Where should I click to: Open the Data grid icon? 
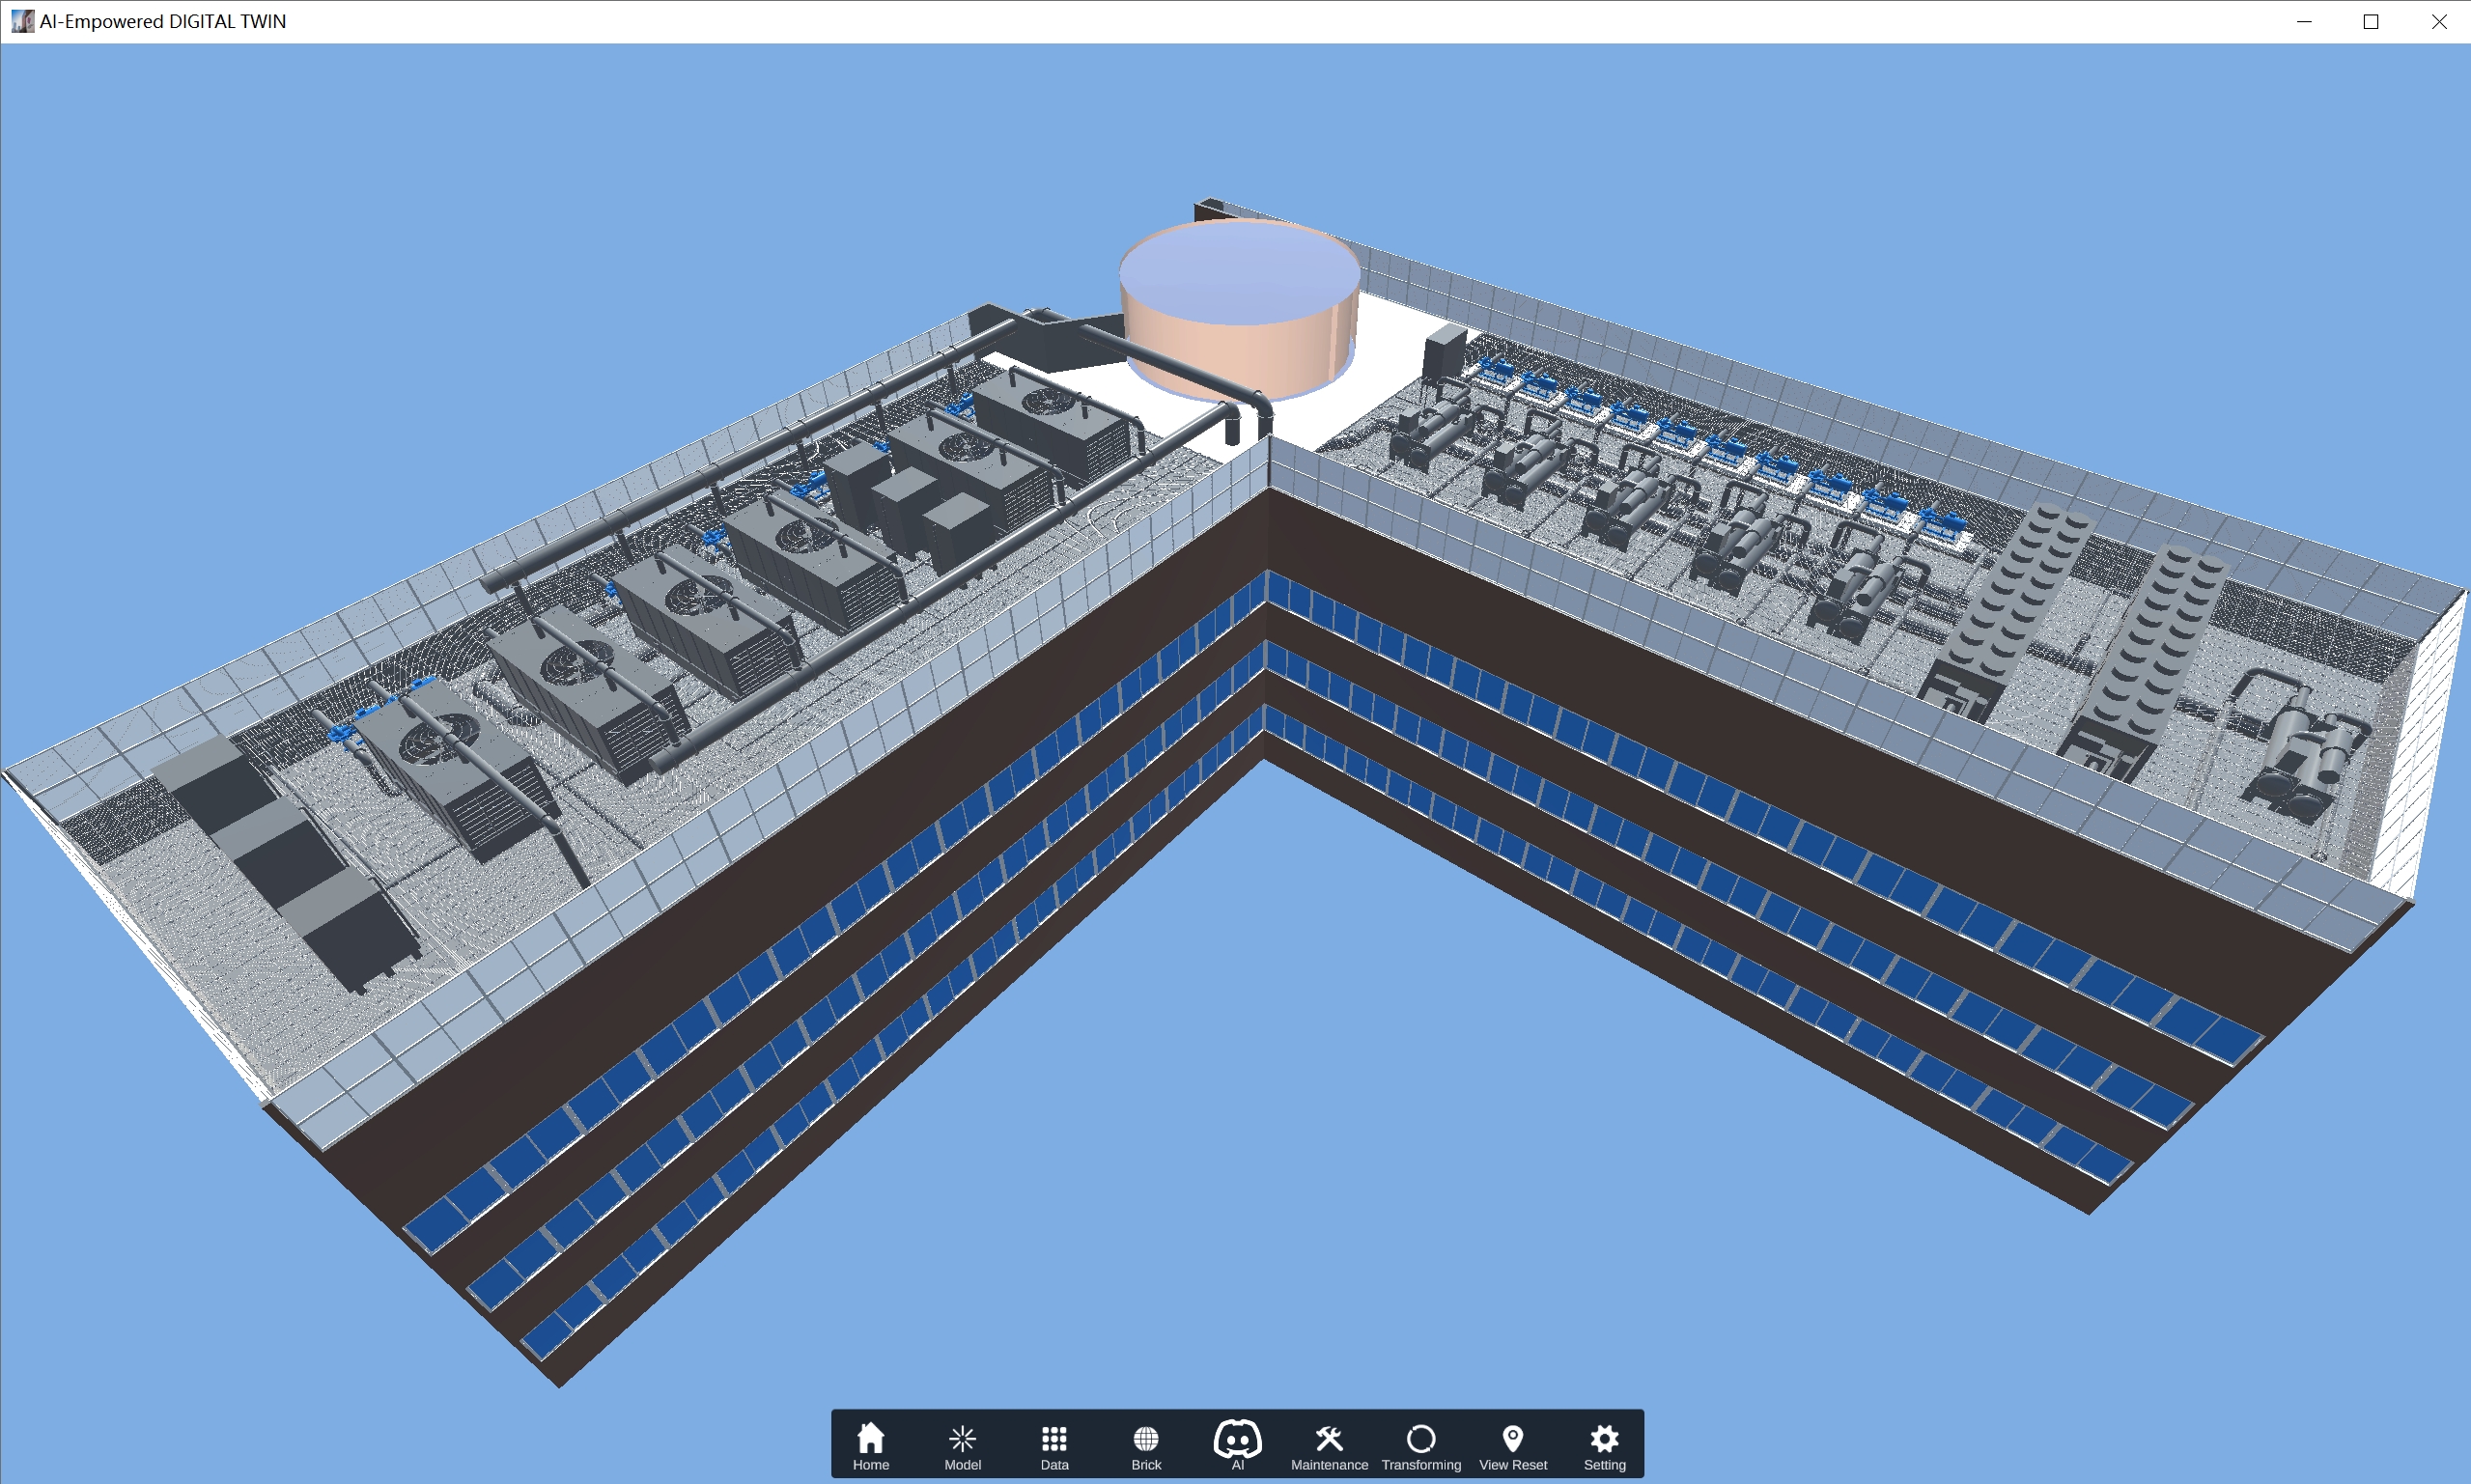point(1054,1444)
